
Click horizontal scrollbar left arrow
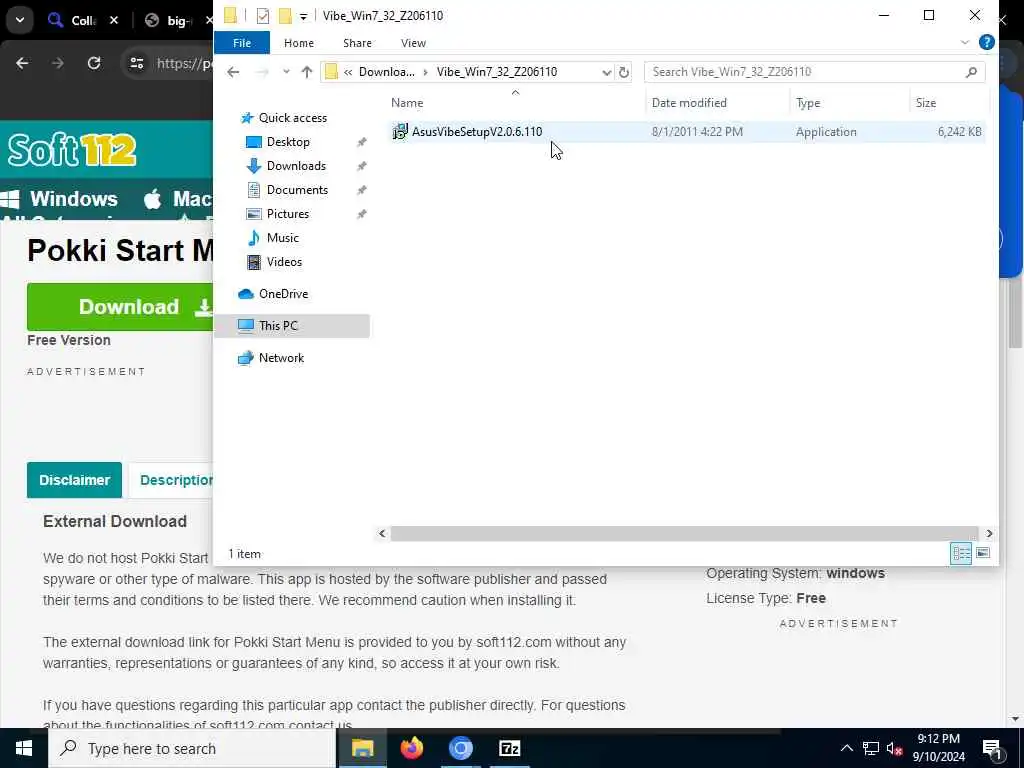(382, 534)
